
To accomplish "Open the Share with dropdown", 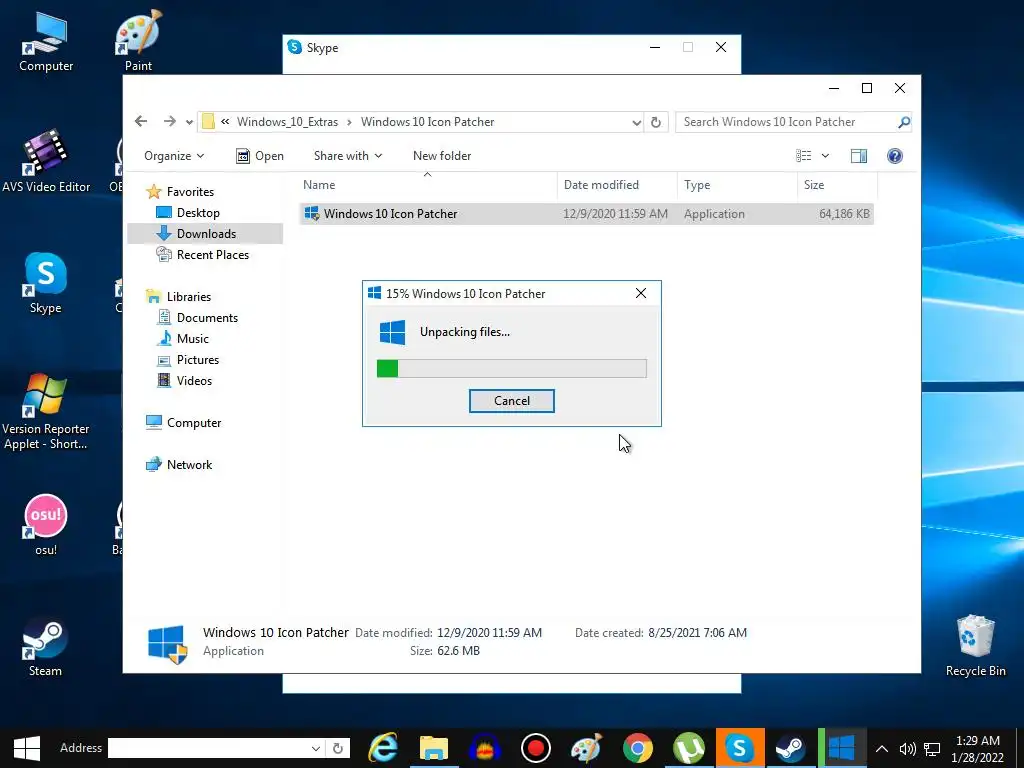I will [x=347, y=155].
